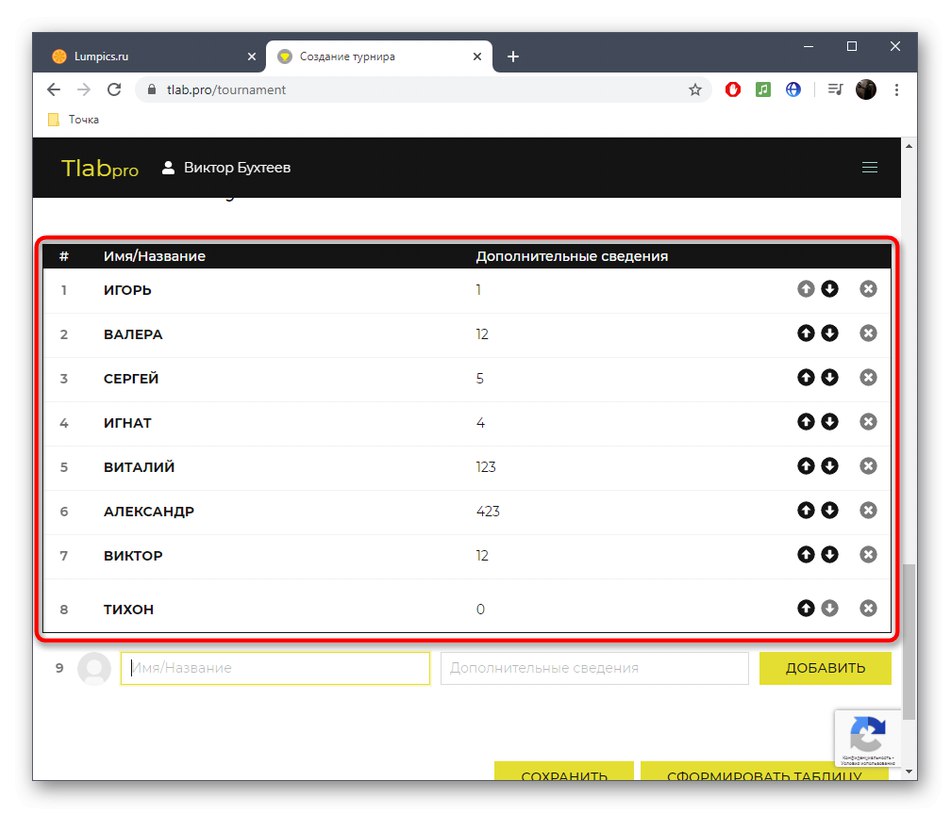Move ТИХОН up one position
This screenshot has height=813, width=950.
805,608
